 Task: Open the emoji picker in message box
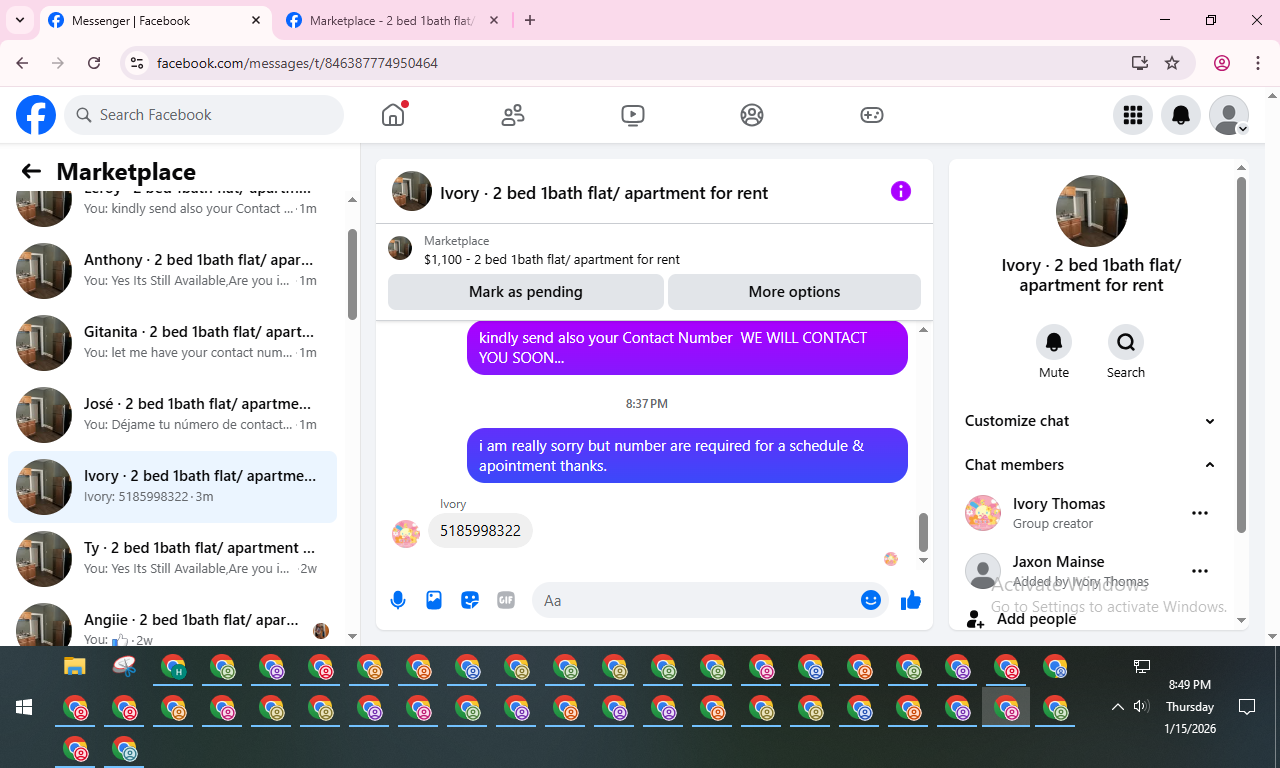871,600
